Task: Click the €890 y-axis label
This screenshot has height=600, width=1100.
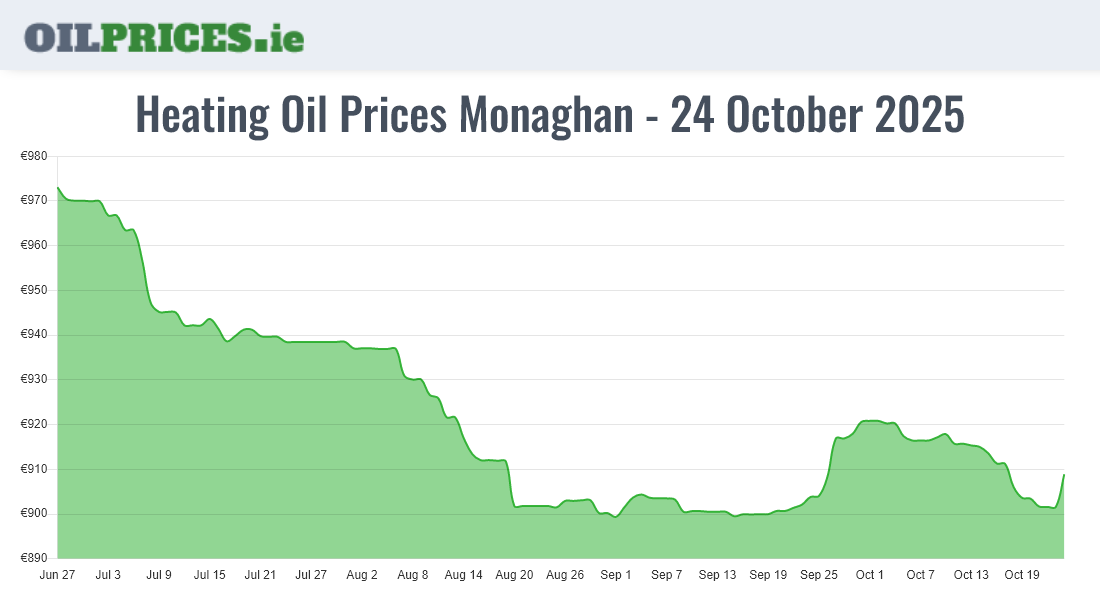Action: [35, 558]
